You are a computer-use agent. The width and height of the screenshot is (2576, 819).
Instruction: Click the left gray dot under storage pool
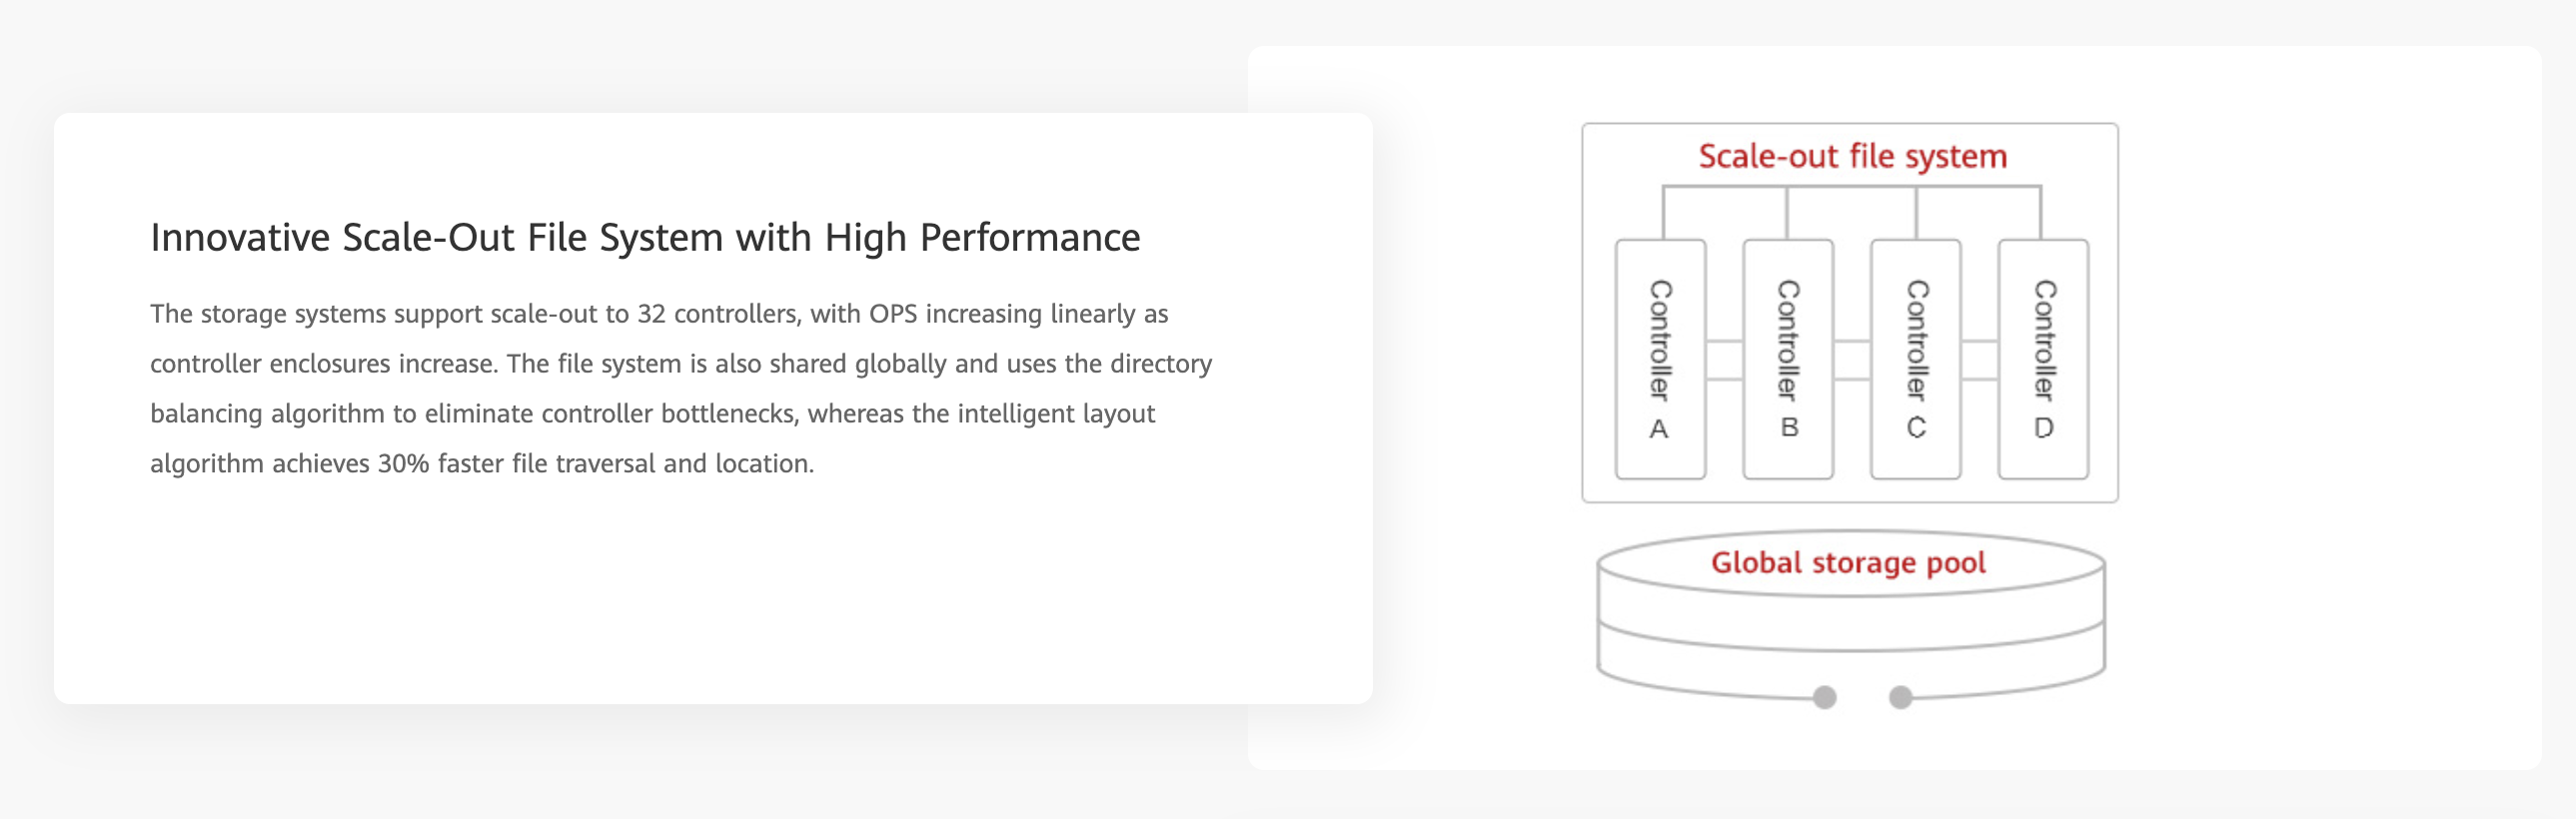pyautogui.click(x=1825, y=697)
